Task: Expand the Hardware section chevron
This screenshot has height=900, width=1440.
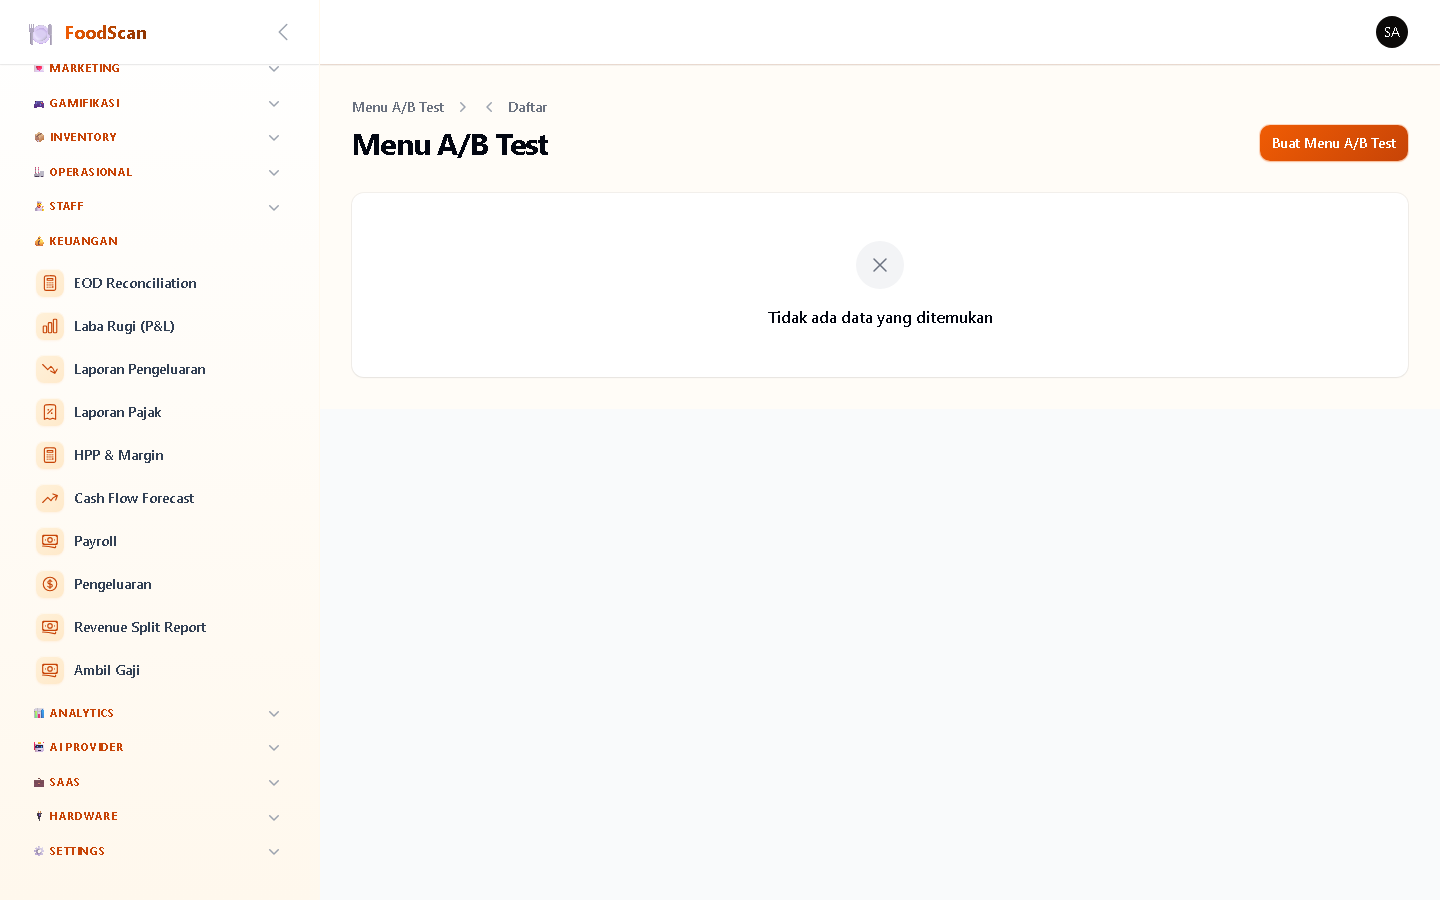Action: click(274, 818)
